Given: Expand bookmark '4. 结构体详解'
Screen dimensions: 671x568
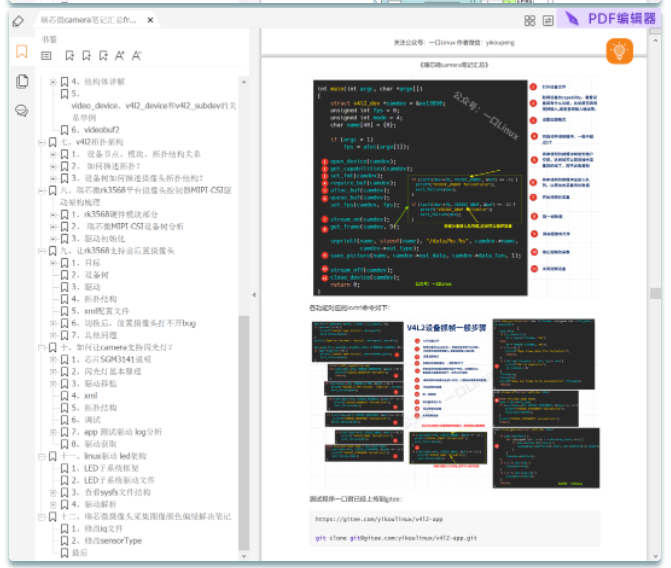Looking at the screenshot, I should point(53,81).
